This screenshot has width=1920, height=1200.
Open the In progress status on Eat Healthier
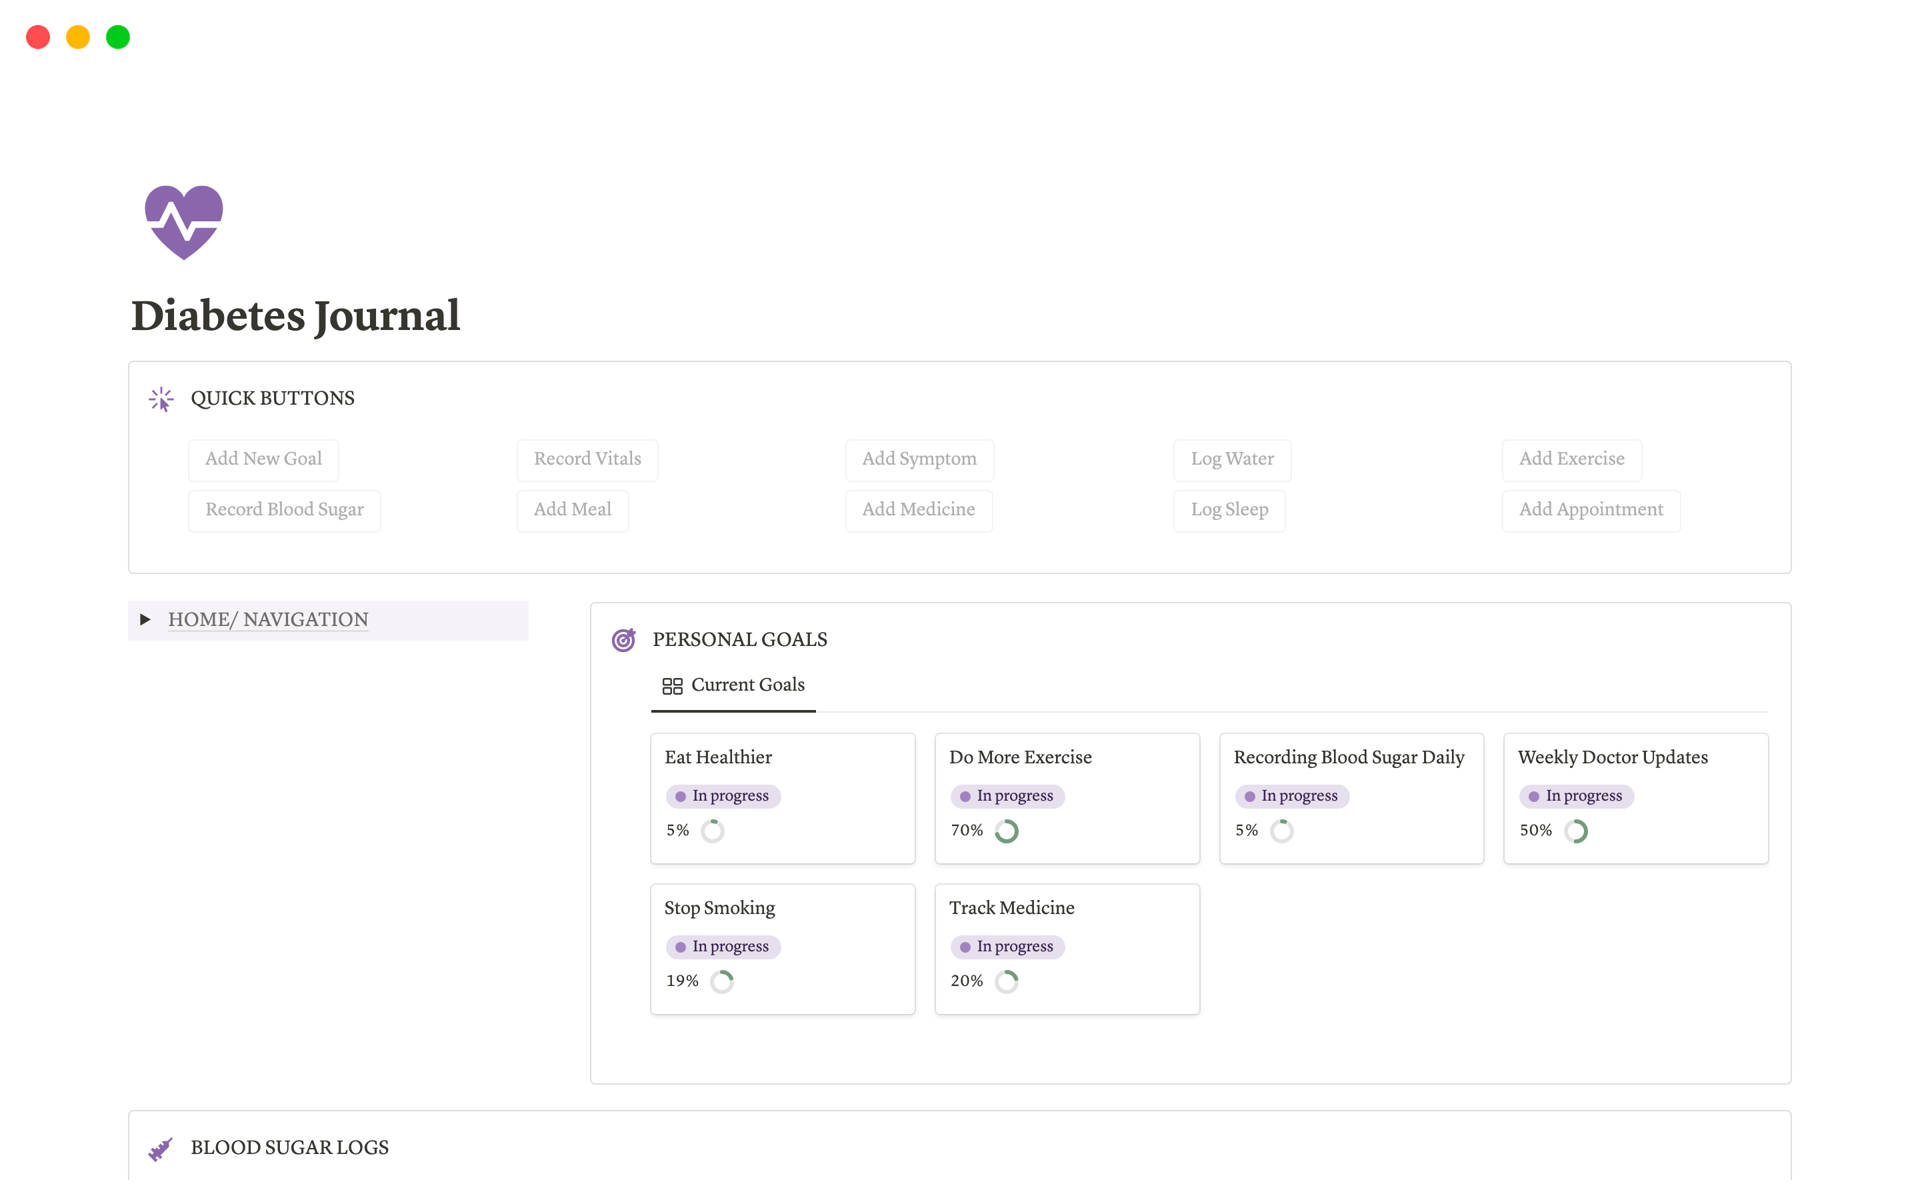click(723, 796)
